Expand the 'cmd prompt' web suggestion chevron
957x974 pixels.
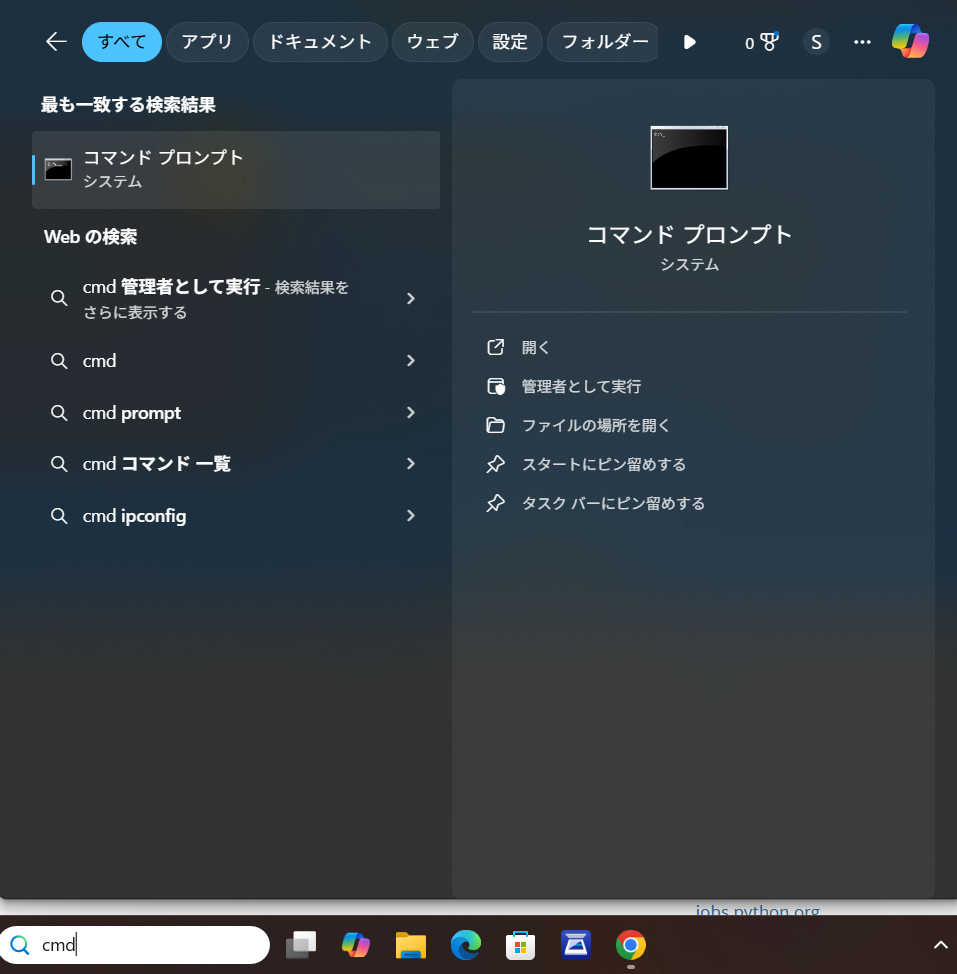click(x=410, y=413)
